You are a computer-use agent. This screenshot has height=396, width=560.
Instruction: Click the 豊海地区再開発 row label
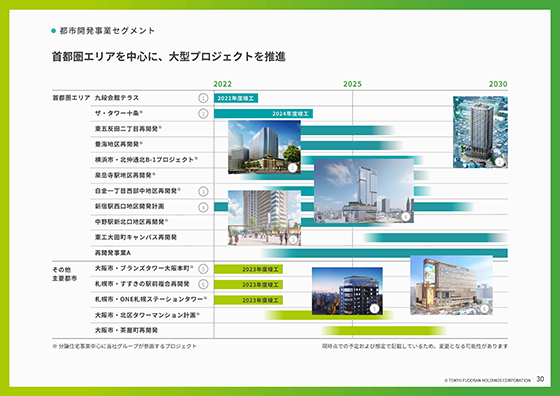coord(119,144)
